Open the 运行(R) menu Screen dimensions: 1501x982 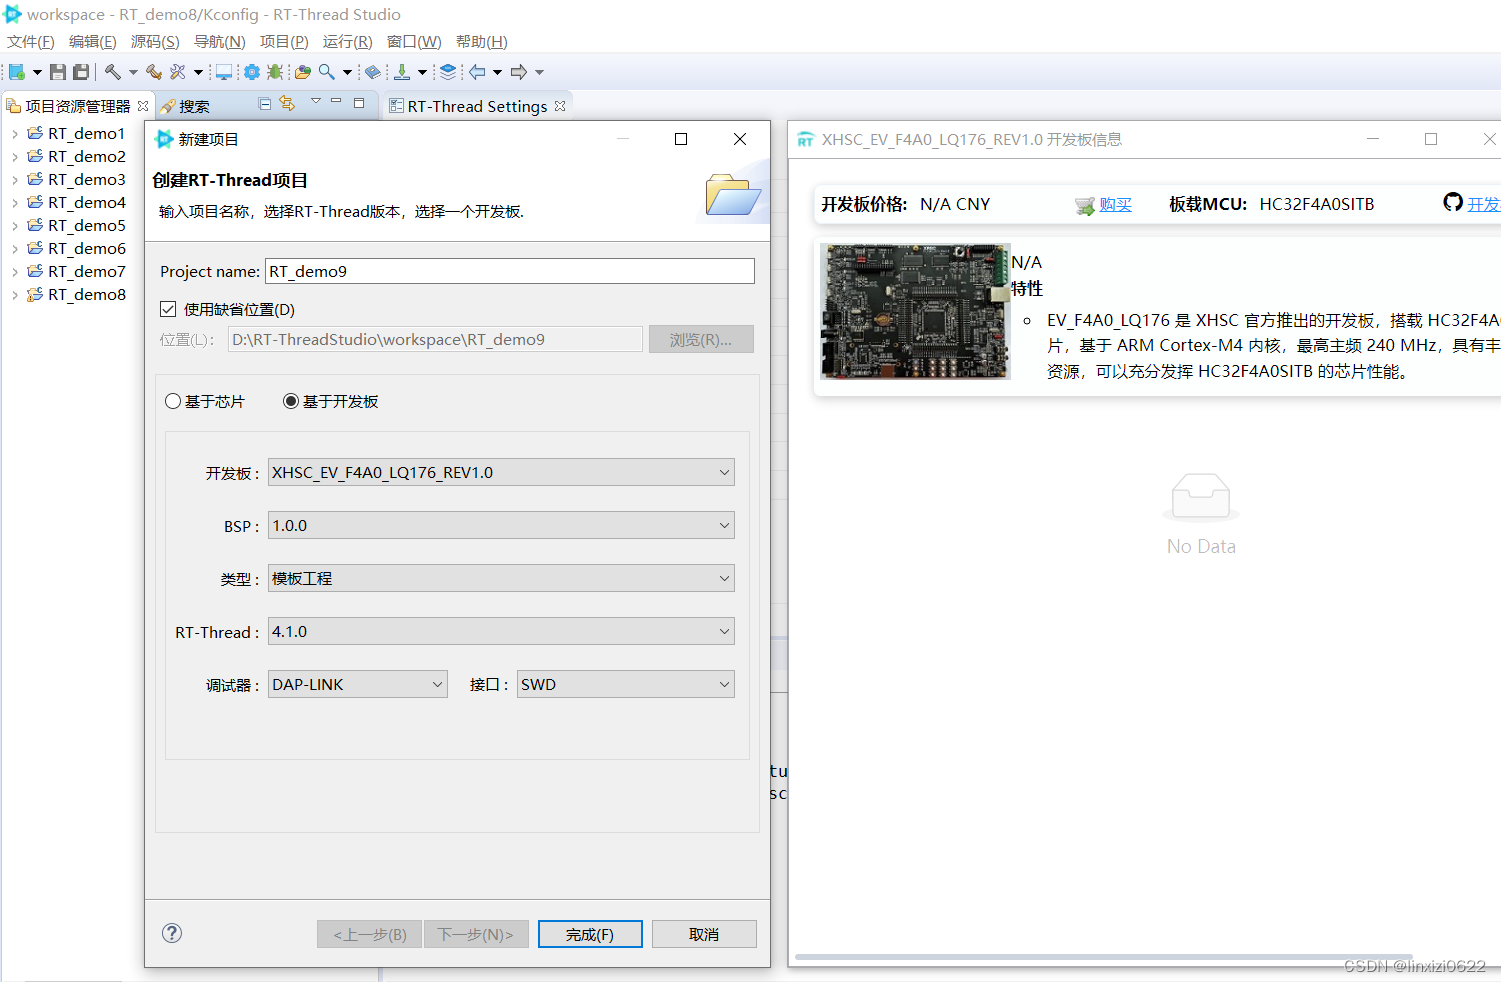347,42
